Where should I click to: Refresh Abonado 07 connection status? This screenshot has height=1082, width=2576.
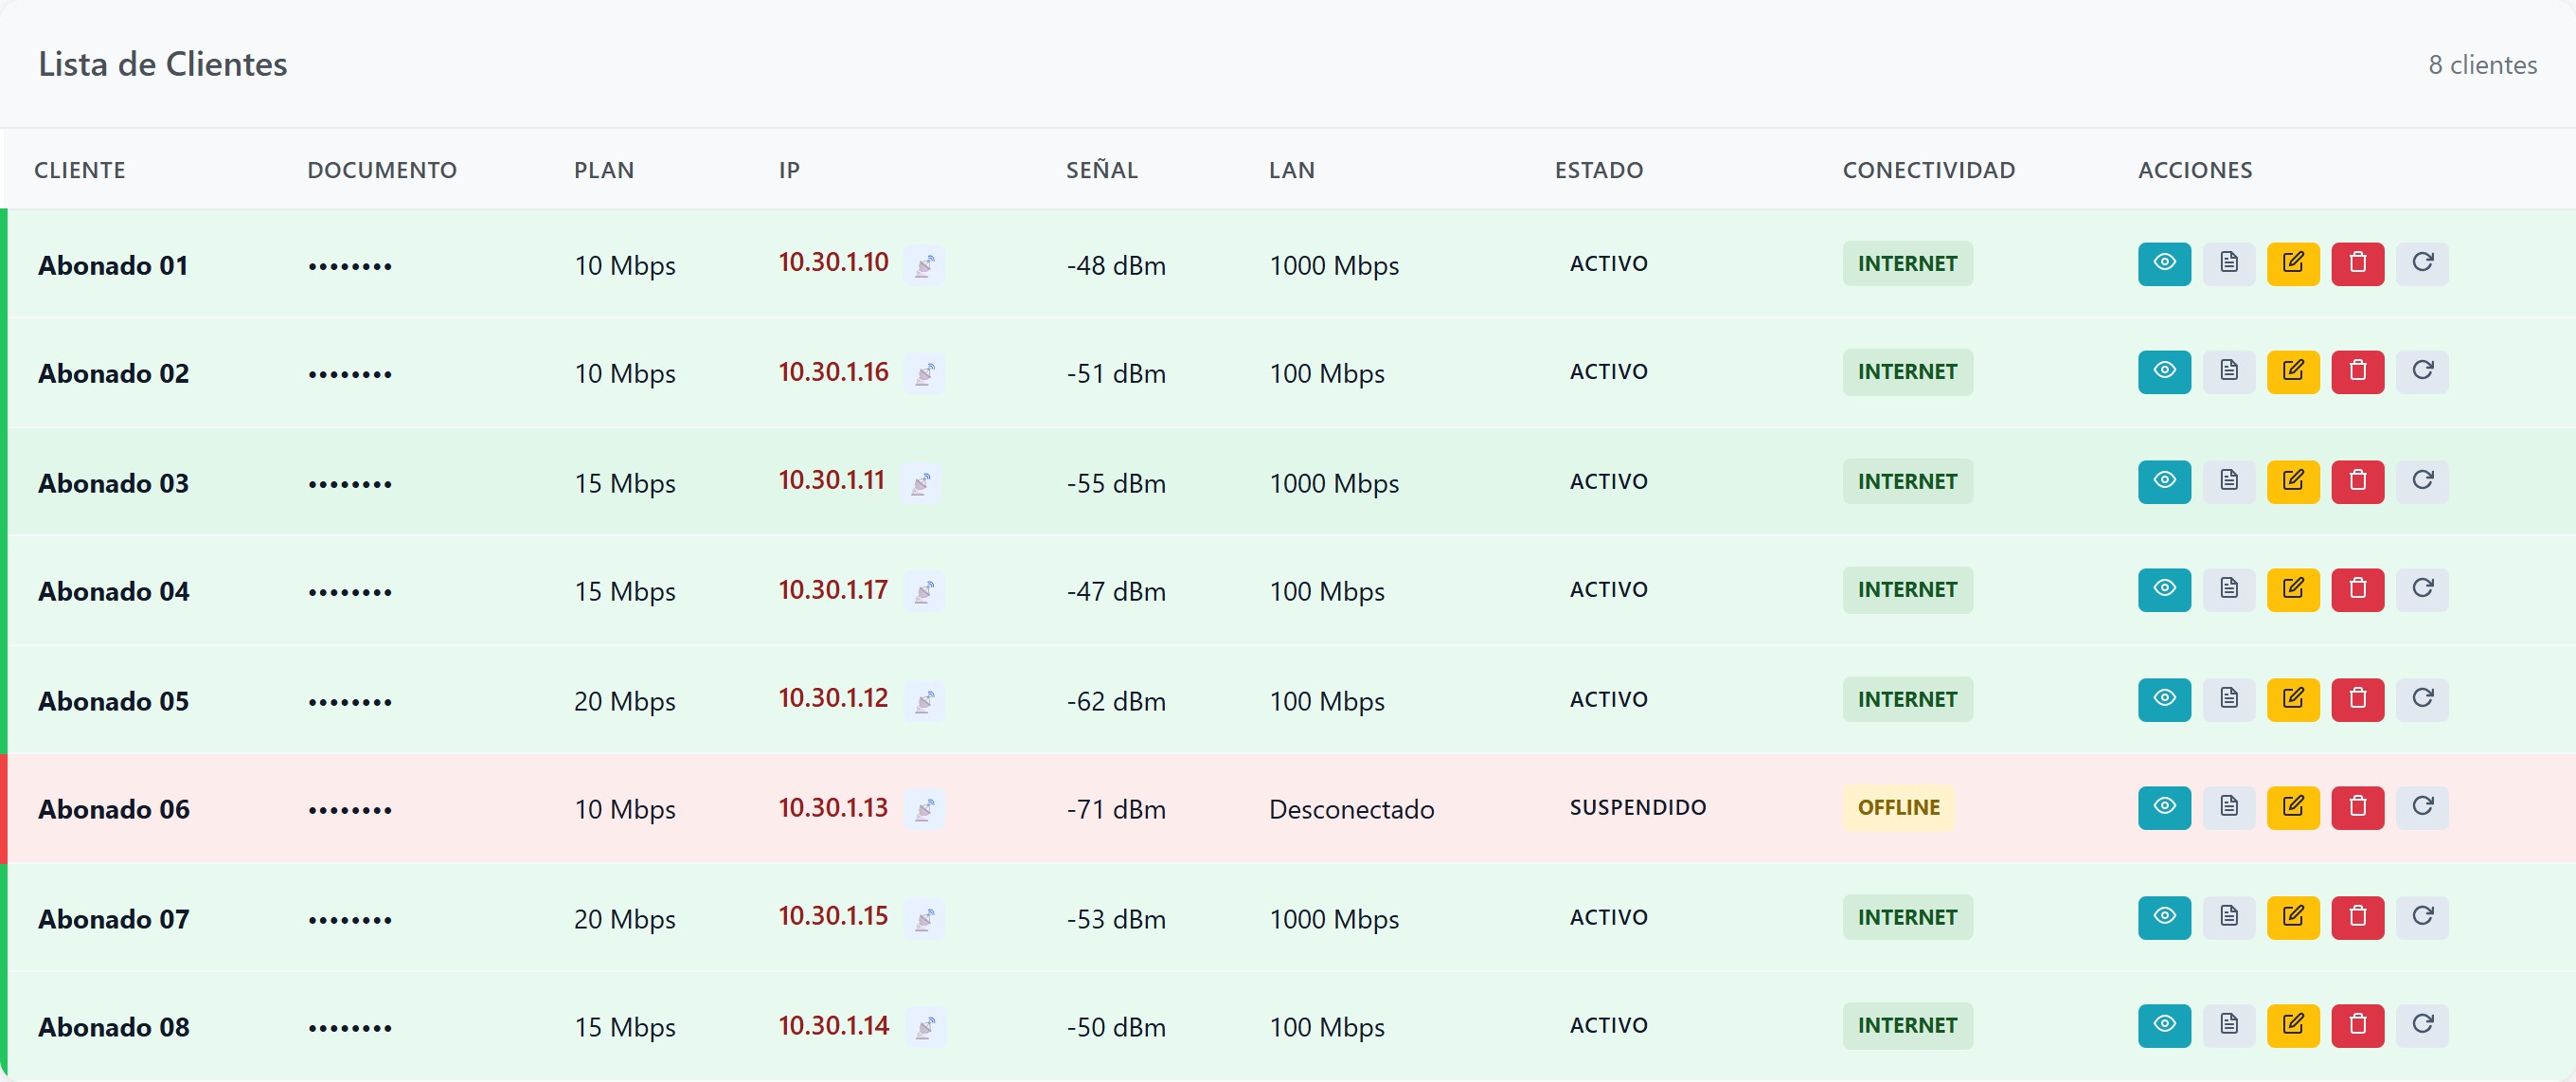(2422, 918)
